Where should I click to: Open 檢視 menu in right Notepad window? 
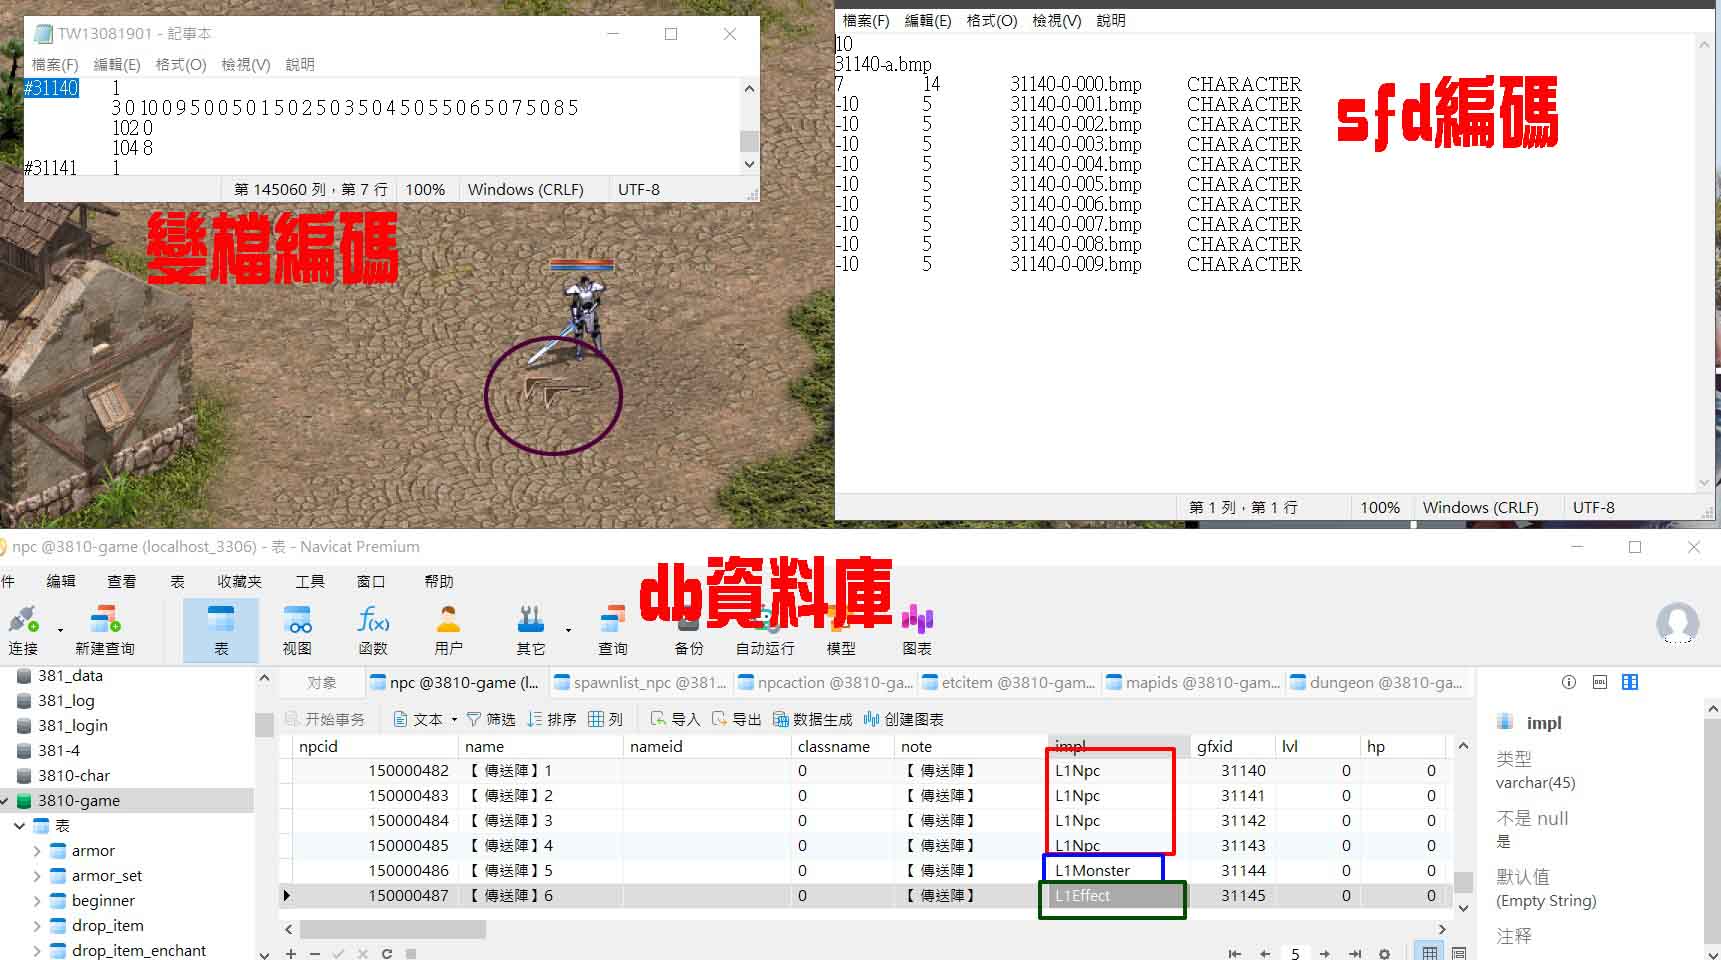pos(1056,20)
